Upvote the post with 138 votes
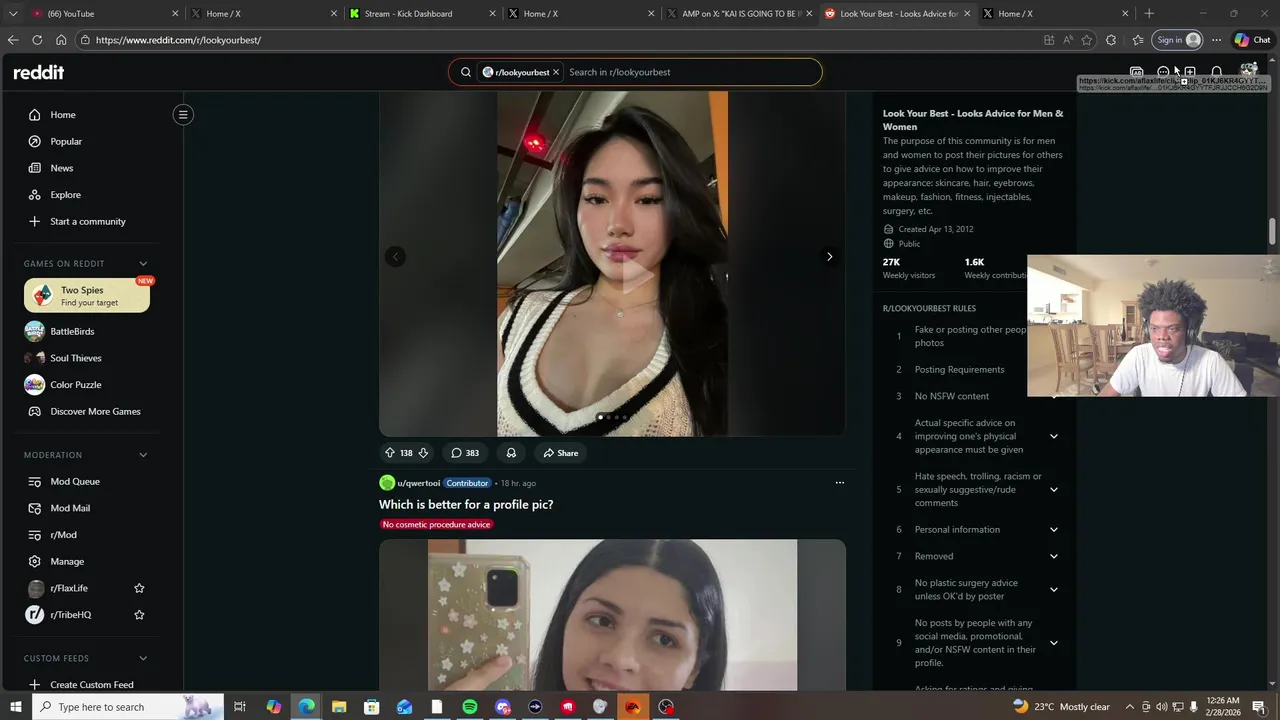This screenshot has width=1280, height=720. pos(390,453)
